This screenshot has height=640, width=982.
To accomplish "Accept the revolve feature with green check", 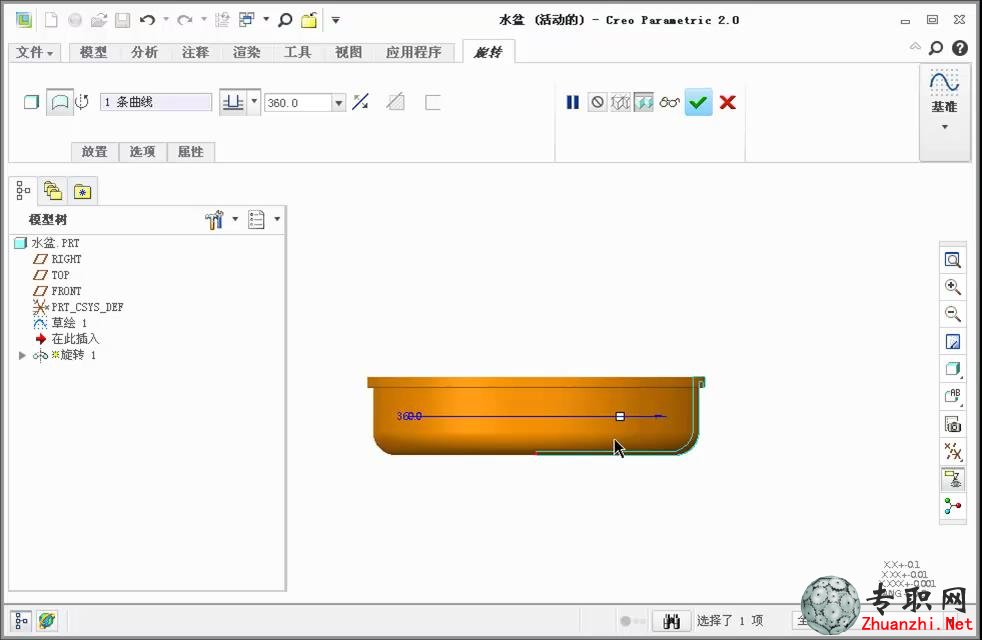I will pyautogui.click(x=698, y=102).
